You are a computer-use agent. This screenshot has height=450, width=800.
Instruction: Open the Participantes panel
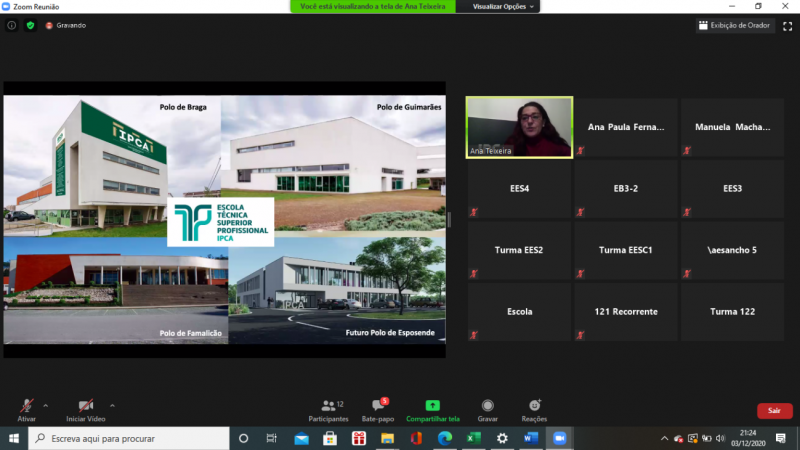pos(329,410)
